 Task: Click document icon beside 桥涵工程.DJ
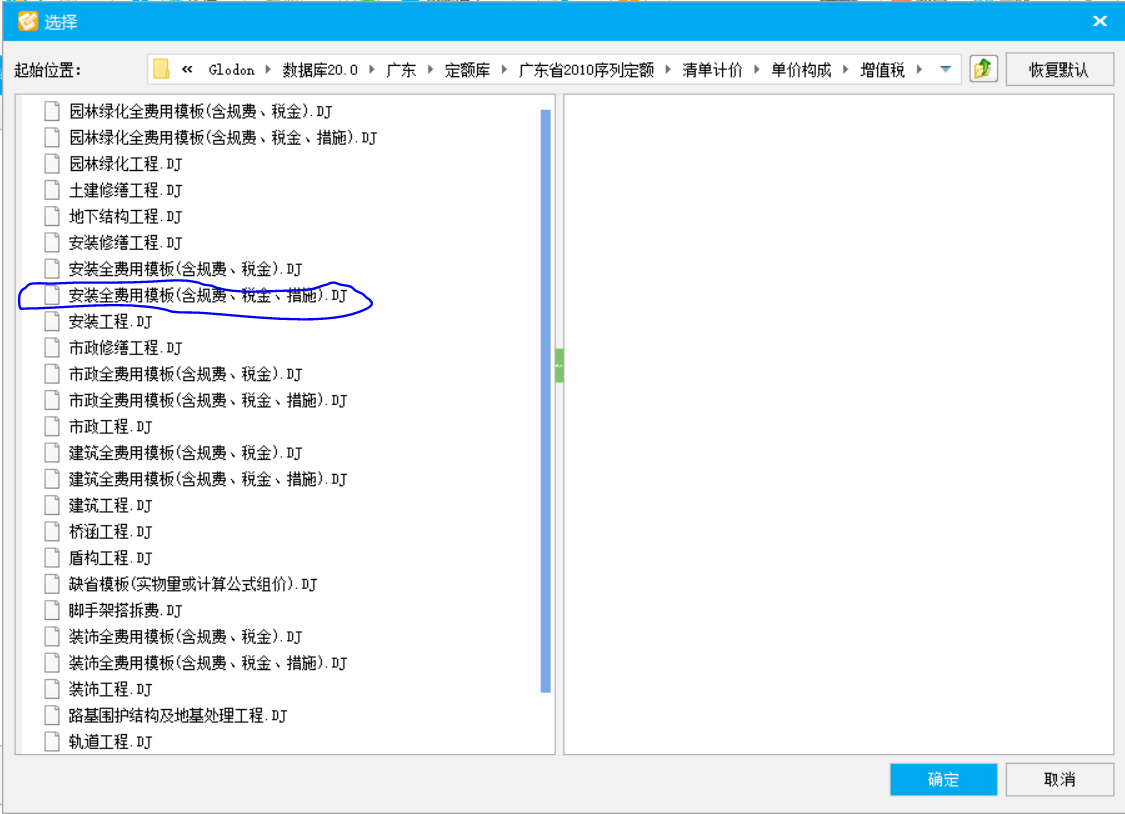(52, 531)
